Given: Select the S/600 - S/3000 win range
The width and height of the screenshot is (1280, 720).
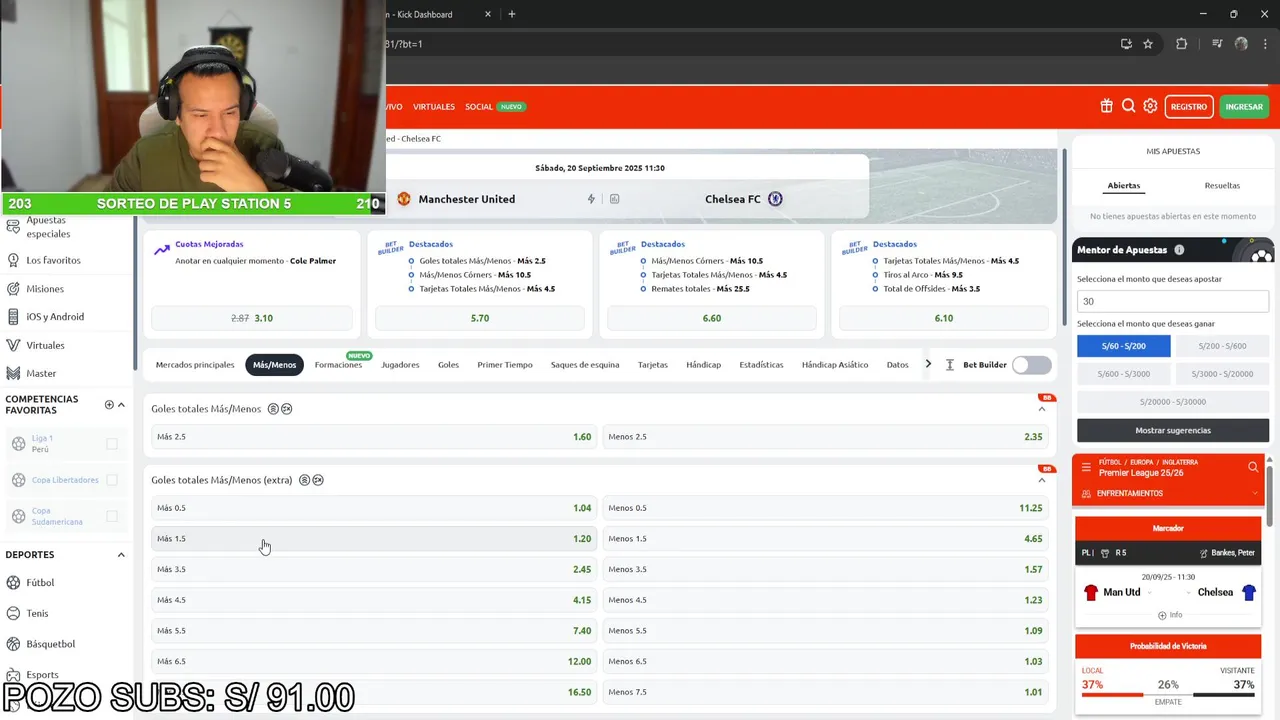Looking at the screenshot, I should click(1123, 374).
